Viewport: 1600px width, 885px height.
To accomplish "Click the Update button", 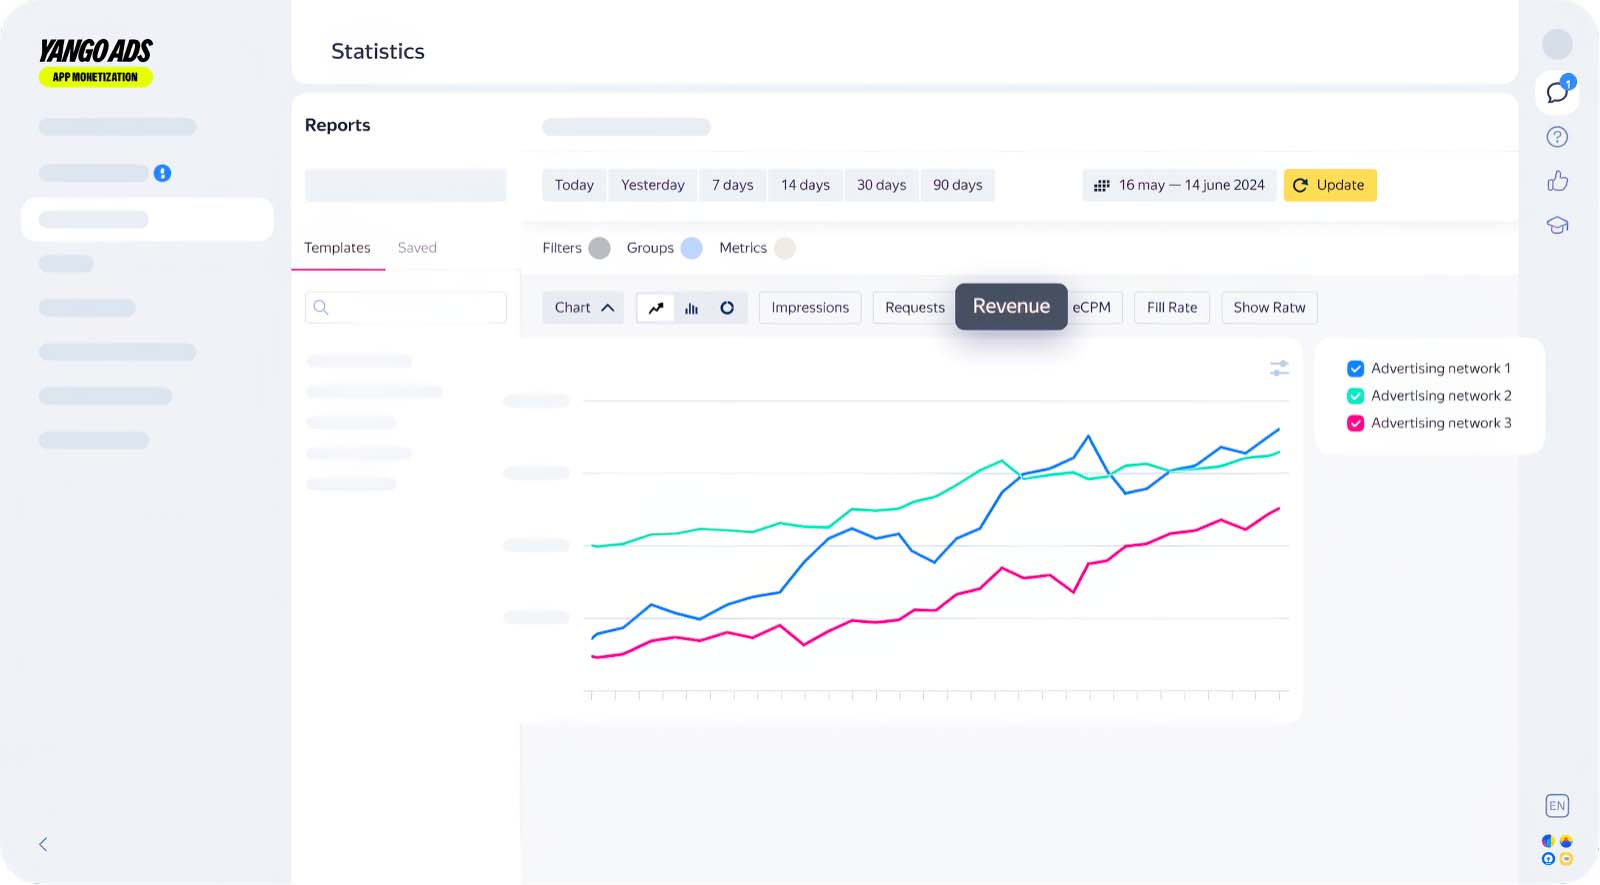I will click(1329, 185).
